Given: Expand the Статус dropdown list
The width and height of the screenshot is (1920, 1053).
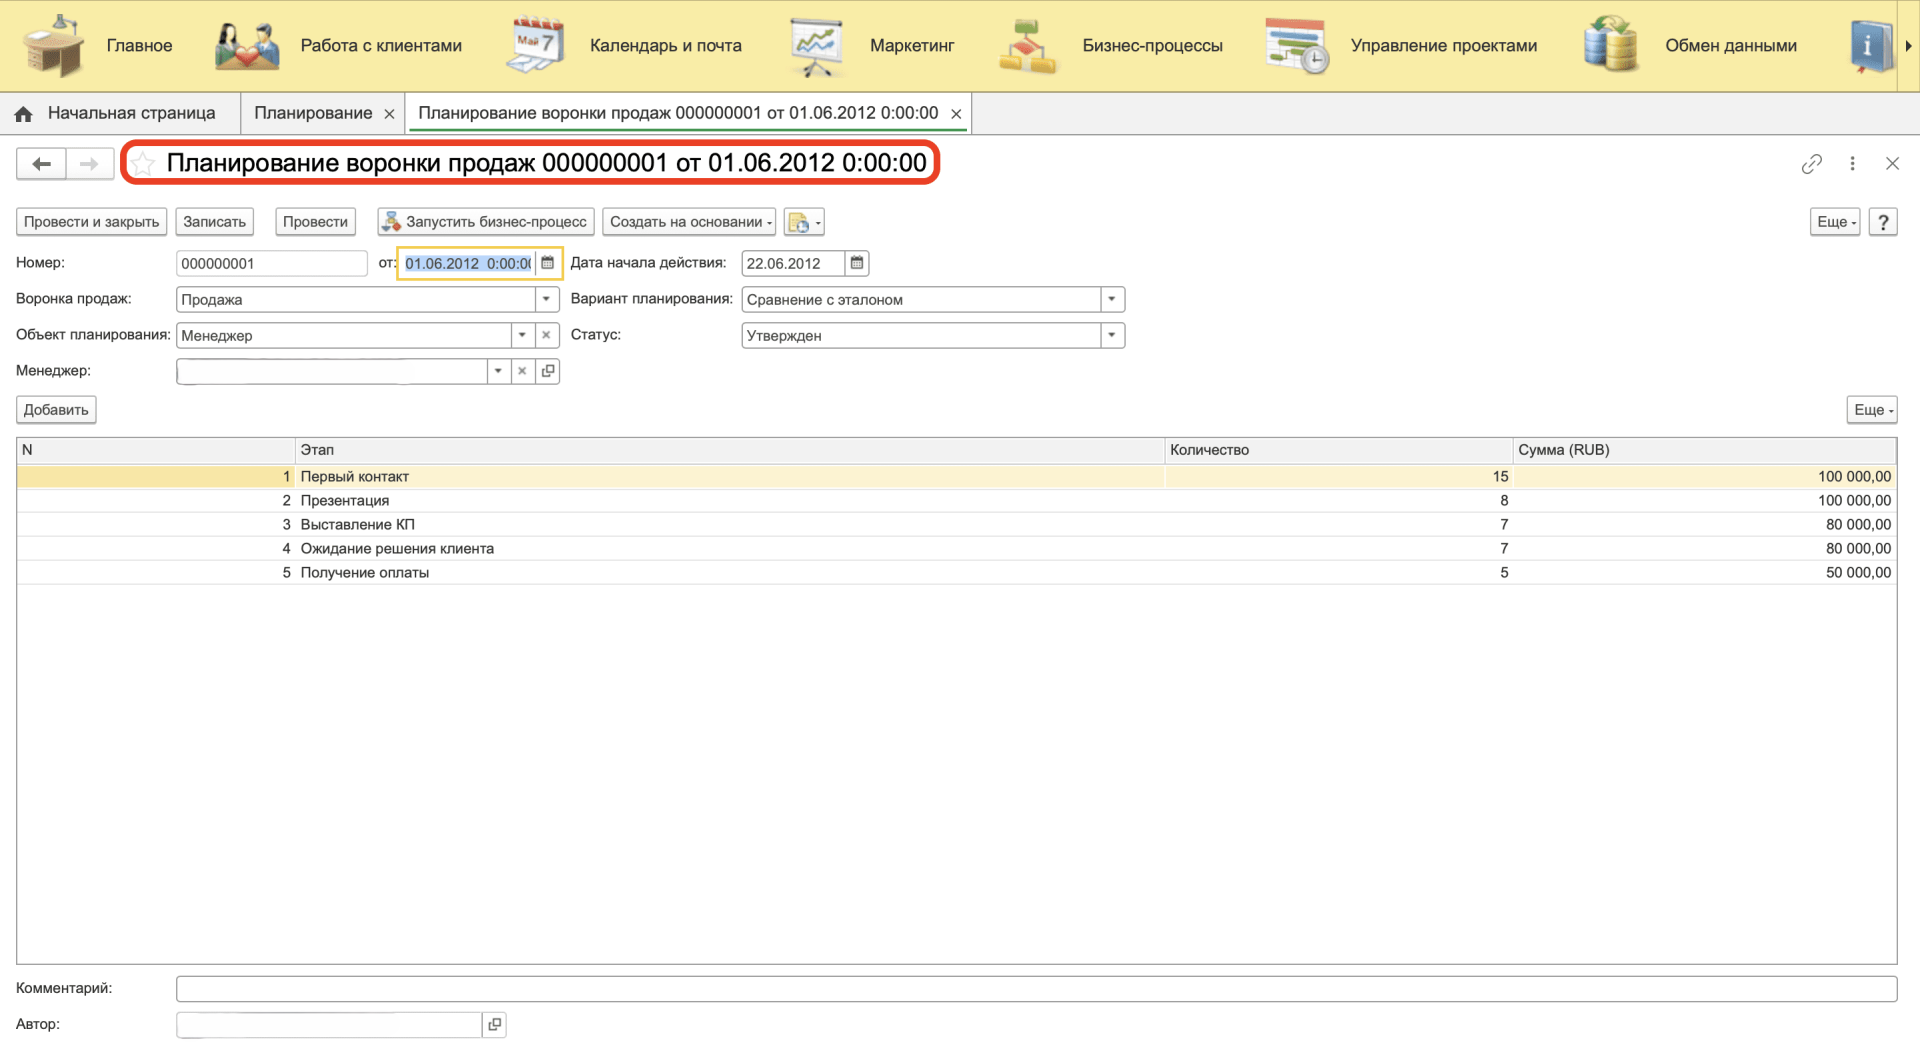Looking at the screenshot, I should pyautogui.click(x=1111, y=335).
